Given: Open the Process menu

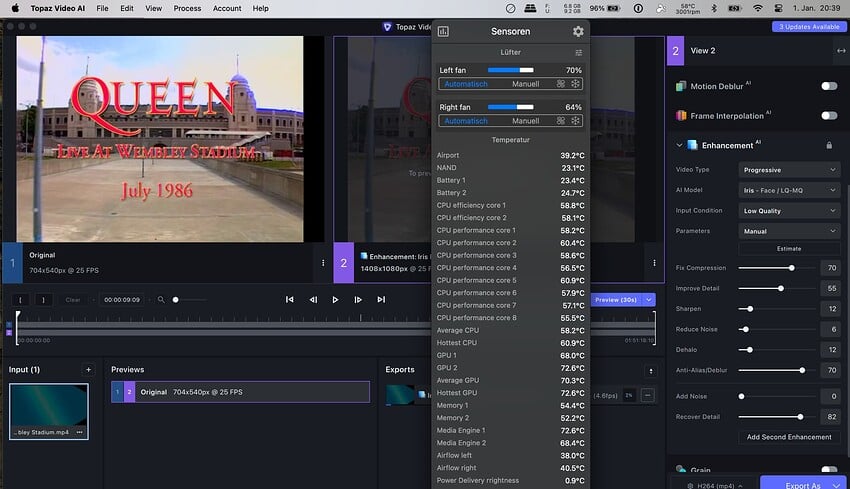Looking at the screenshot, I should [187, 8].
